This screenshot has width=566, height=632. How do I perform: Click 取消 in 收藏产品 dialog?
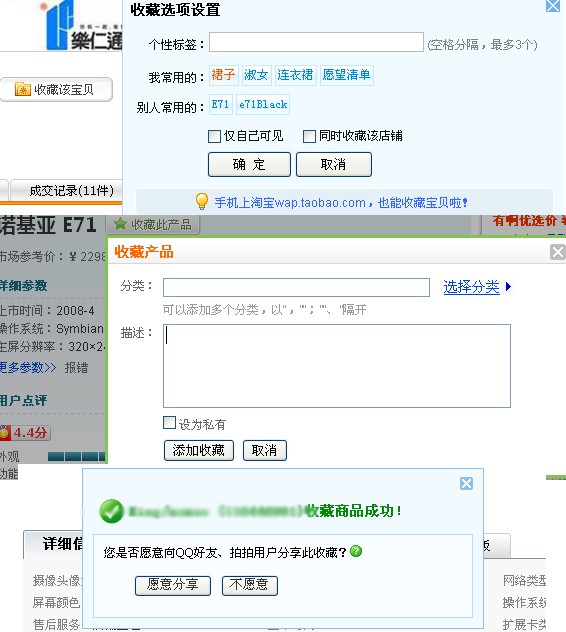pos(265,450)
